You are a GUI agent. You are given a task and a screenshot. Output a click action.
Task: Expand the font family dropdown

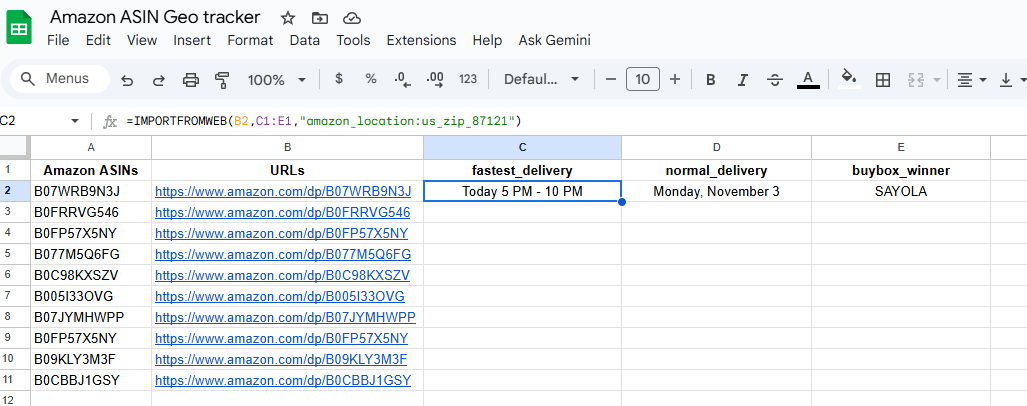point(541,80)
